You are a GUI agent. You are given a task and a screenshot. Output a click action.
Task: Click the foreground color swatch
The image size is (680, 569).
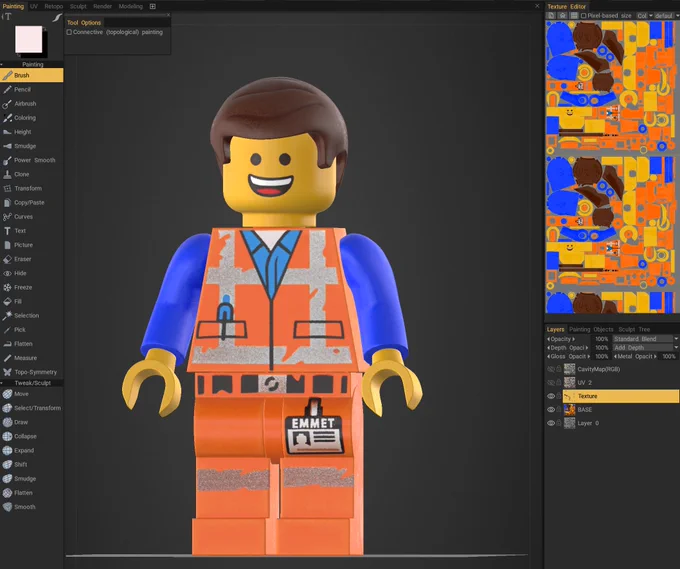pos(29,39)
